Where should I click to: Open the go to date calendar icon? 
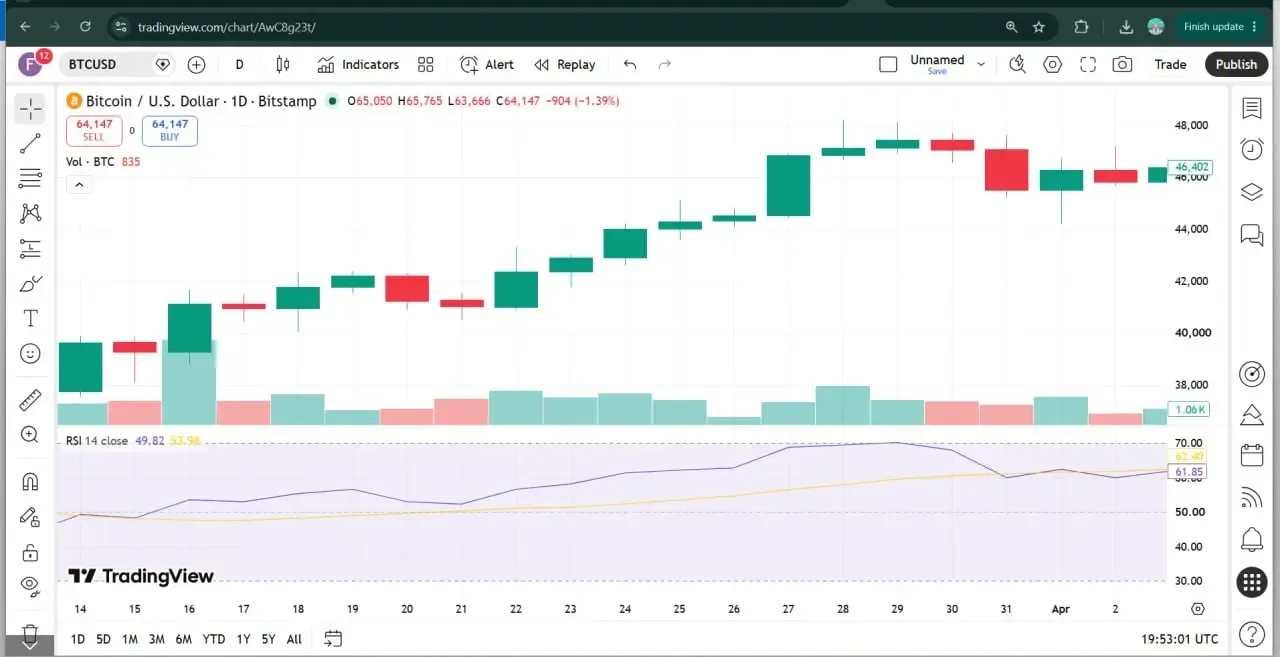tap(333, 638)
